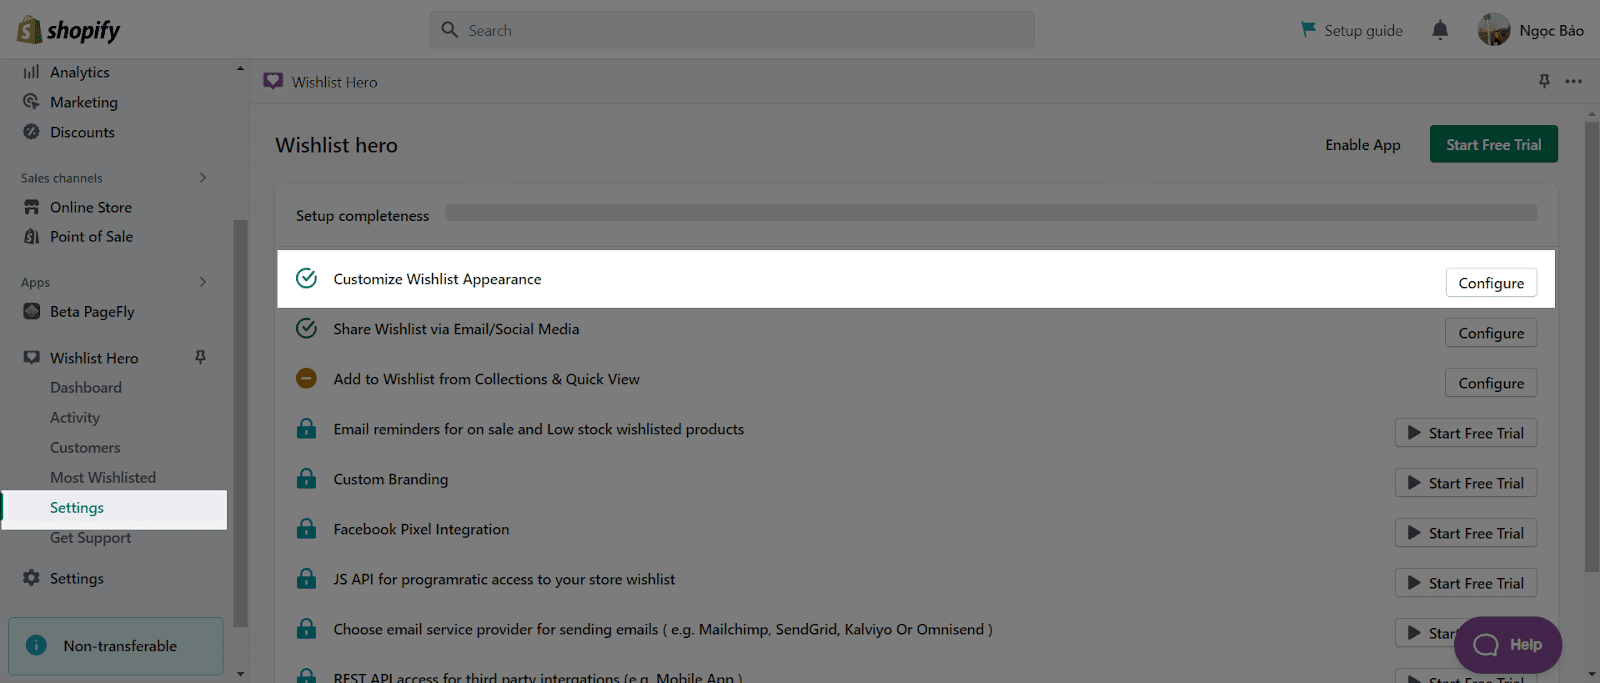Screen dimensions: 1600x683
Task: Go to Online Store
Action: coord(91,207)
